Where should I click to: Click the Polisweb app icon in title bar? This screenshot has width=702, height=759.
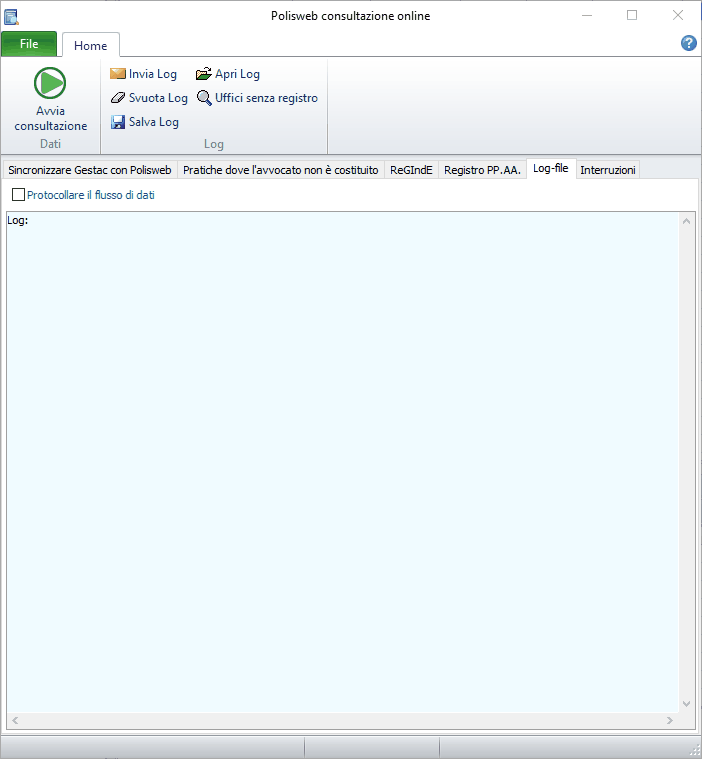tap(11, 16)
